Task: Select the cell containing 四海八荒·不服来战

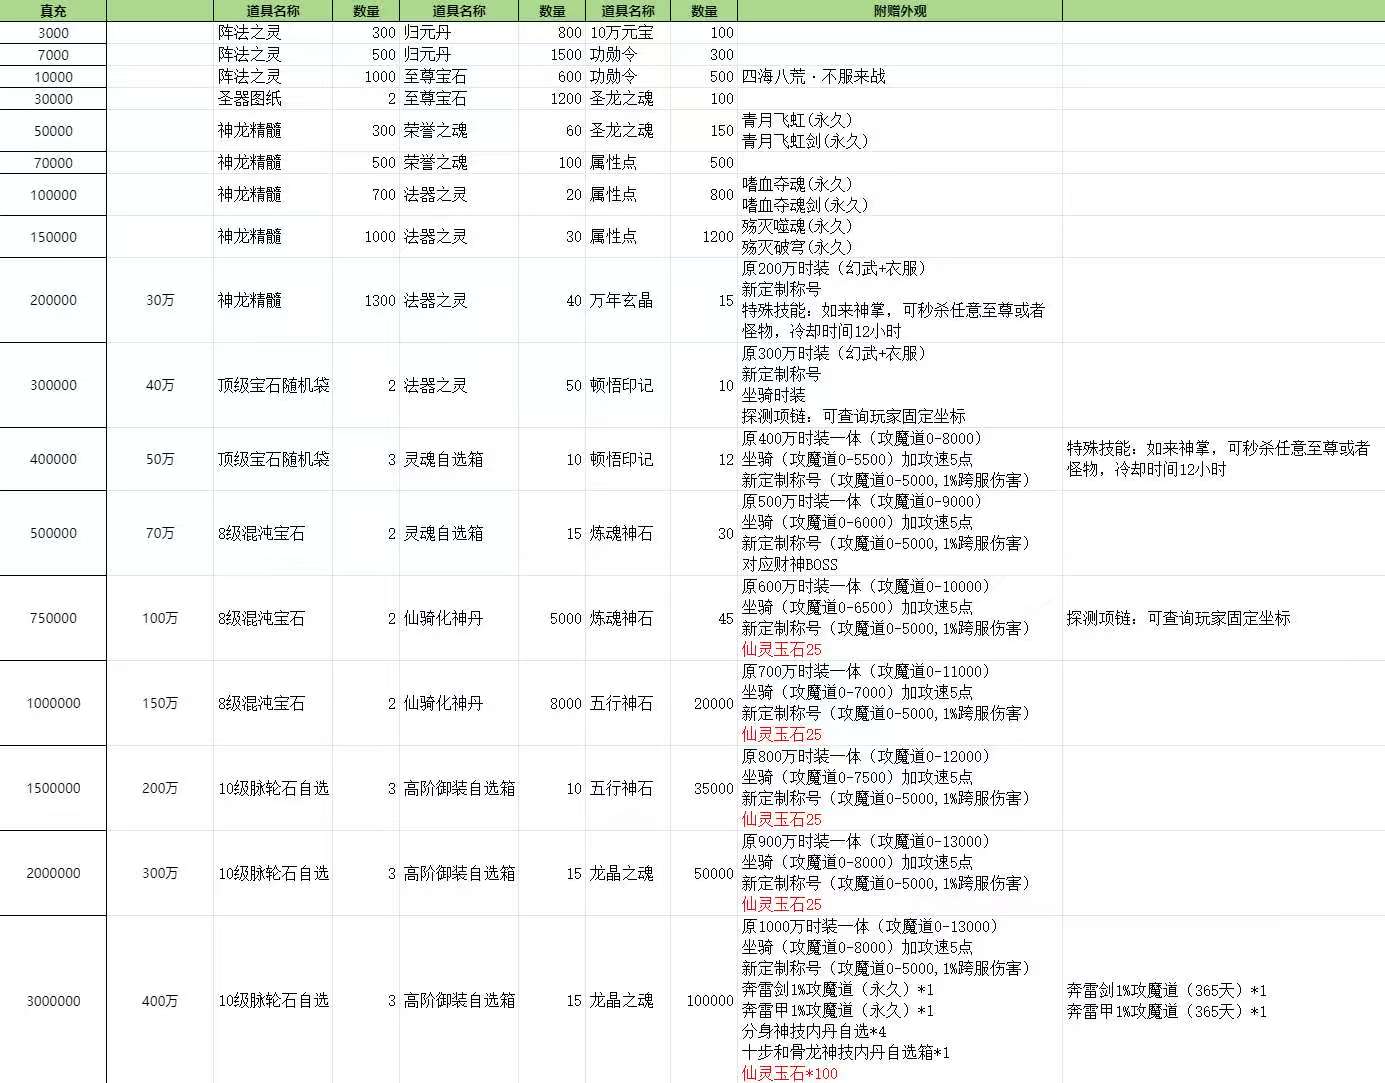Action: pyautogui.click(x=899, y=77)
